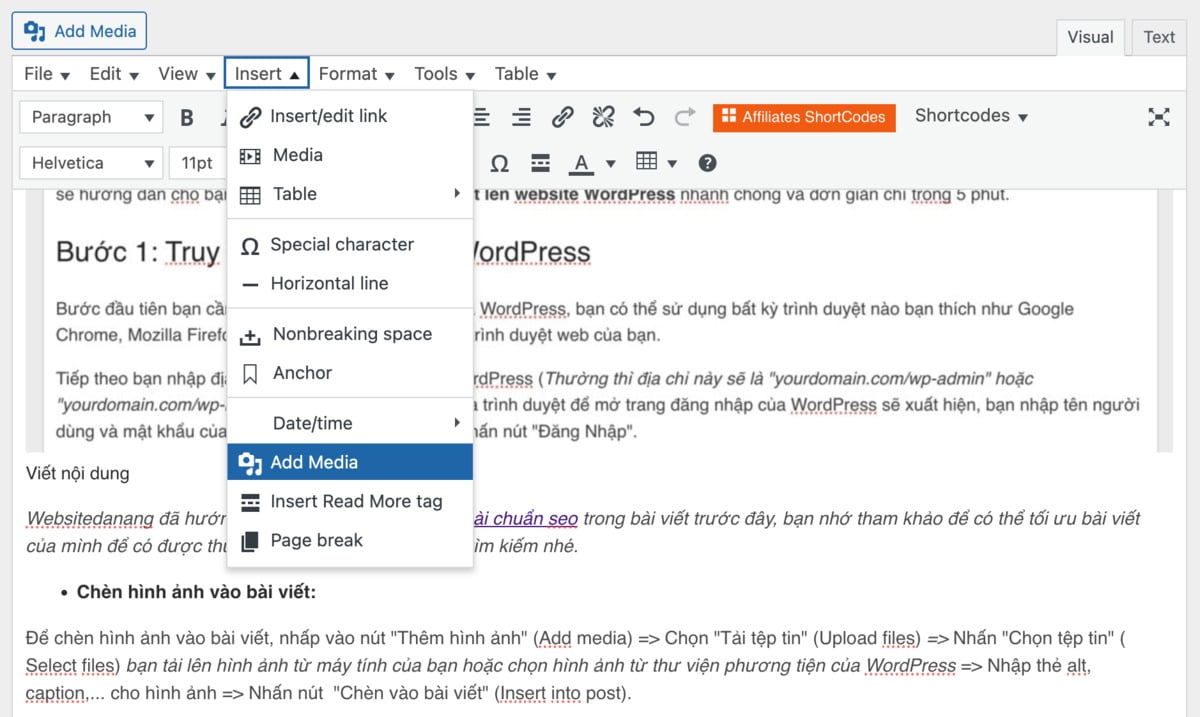The height and width of the screenshot is (717, 1200).
Task: Switch to the Text editor tab
Action: tap(1159, 37)
